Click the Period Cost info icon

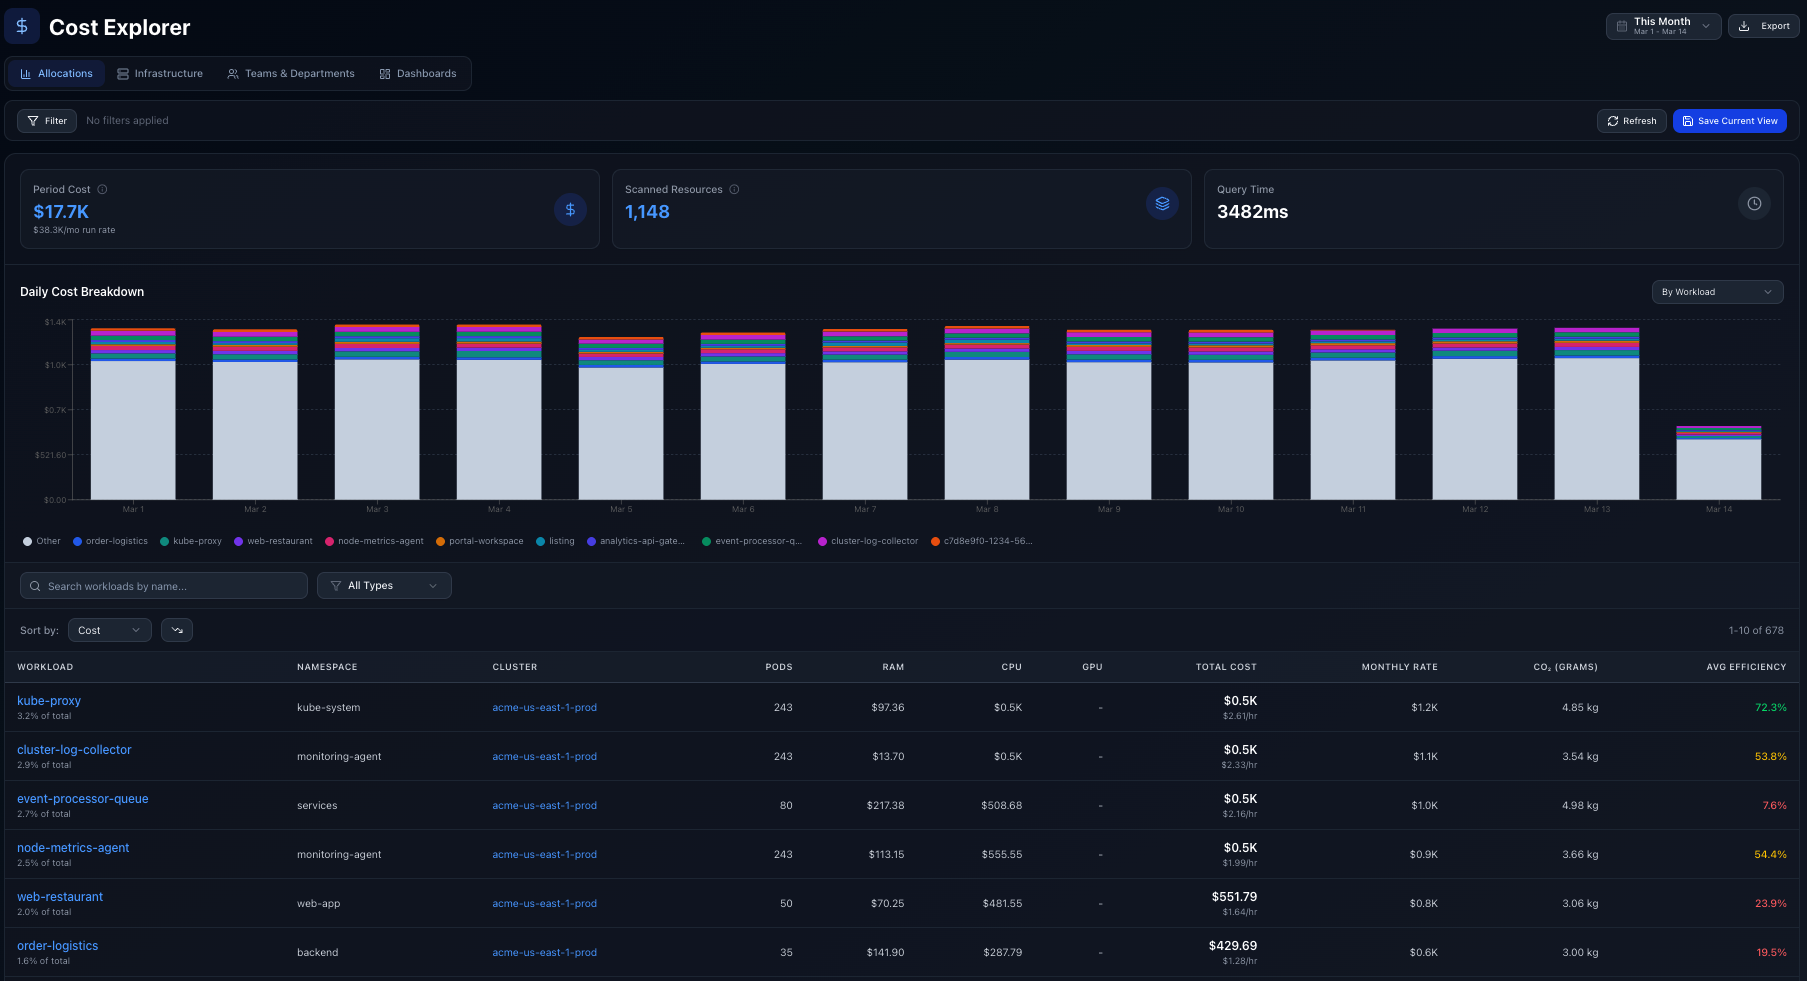pos(102,189)
